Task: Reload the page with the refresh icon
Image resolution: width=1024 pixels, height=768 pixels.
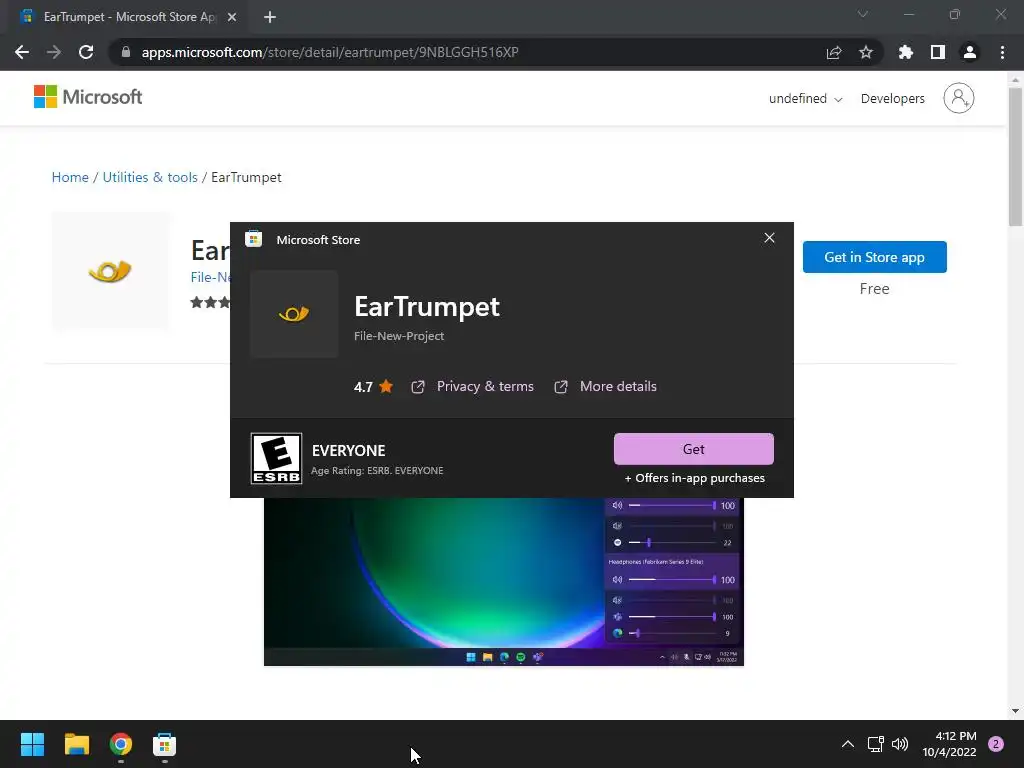Action: pos(86,52)
